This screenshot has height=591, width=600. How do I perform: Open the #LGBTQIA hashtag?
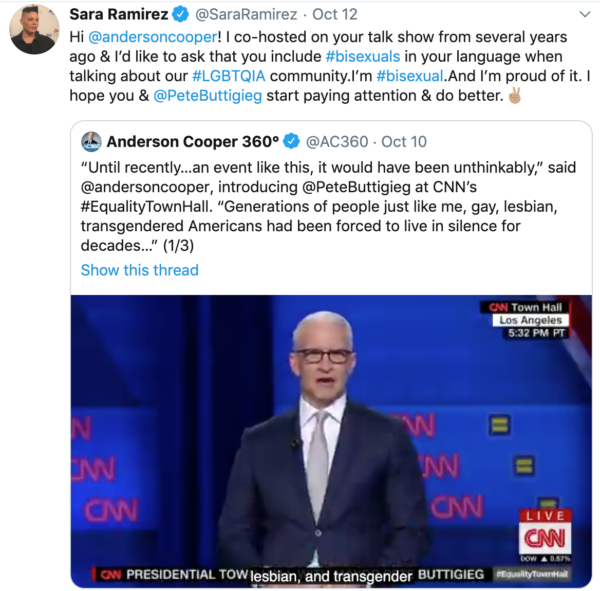click(229, 76)
